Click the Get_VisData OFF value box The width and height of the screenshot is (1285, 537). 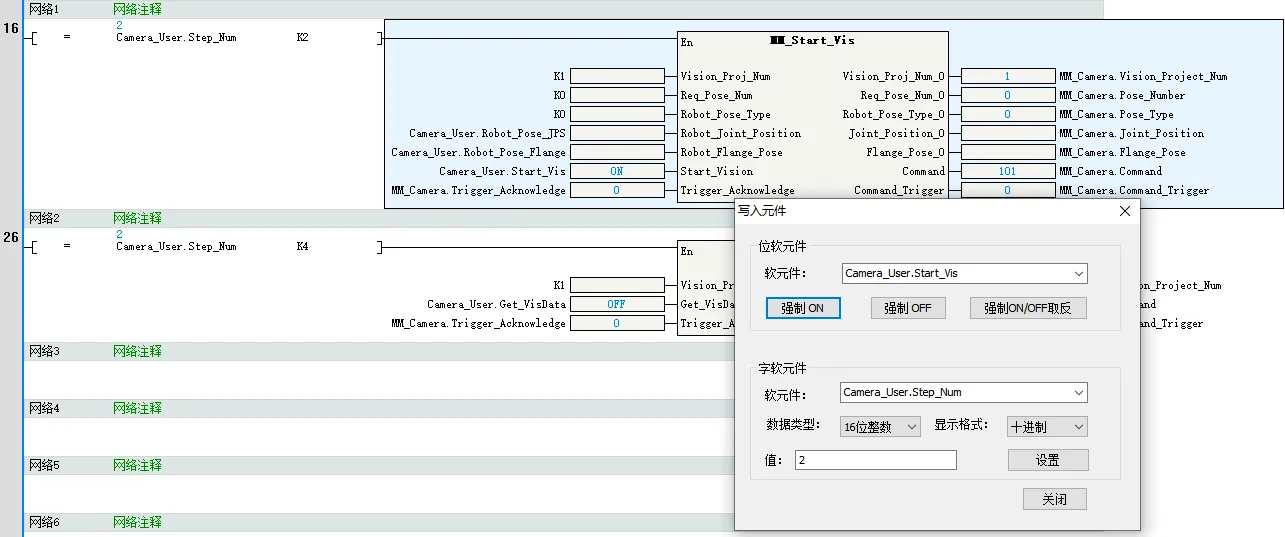(616, 304)
